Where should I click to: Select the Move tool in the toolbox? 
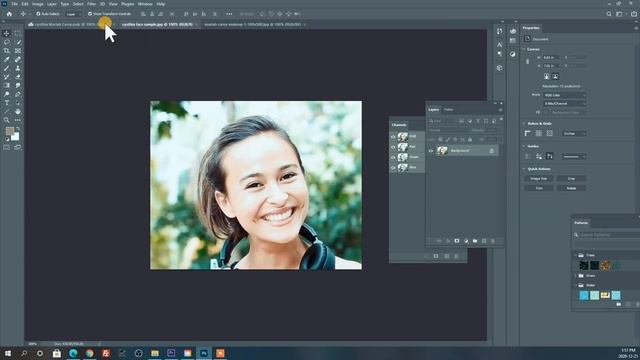[x=7, y=33]
